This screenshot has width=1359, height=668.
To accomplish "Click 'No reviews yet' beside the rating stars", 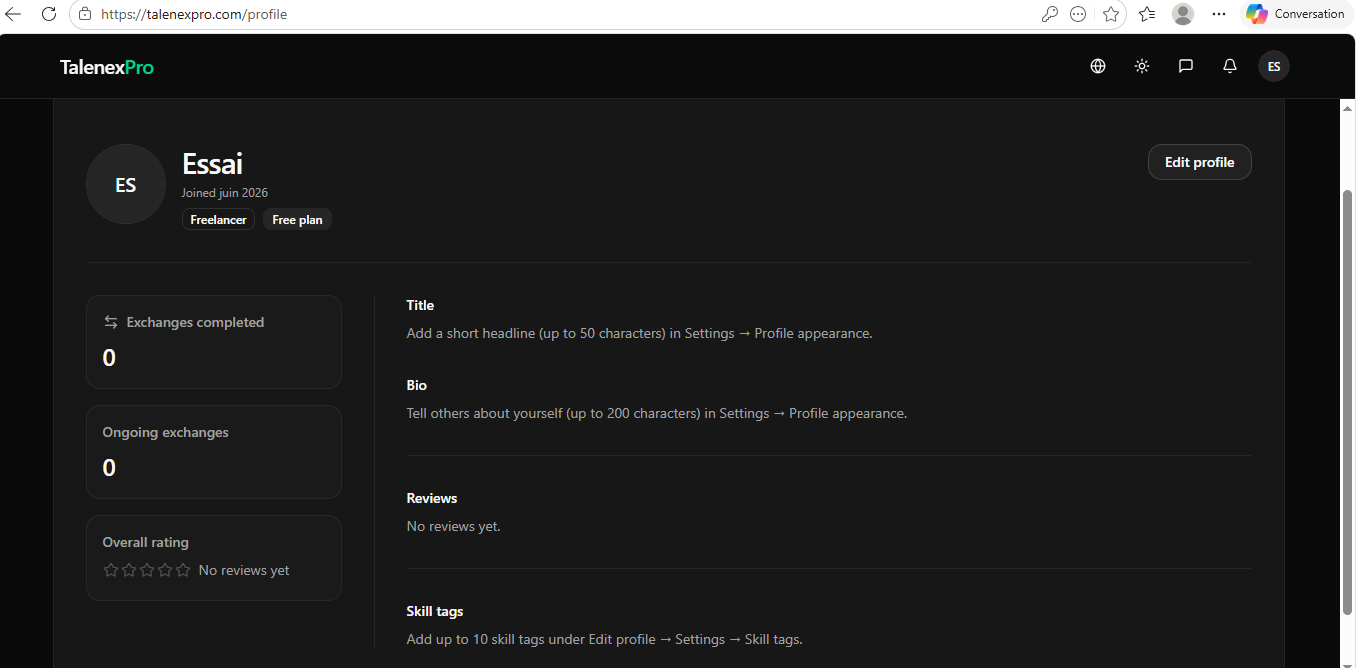I will tap(244, 570).
